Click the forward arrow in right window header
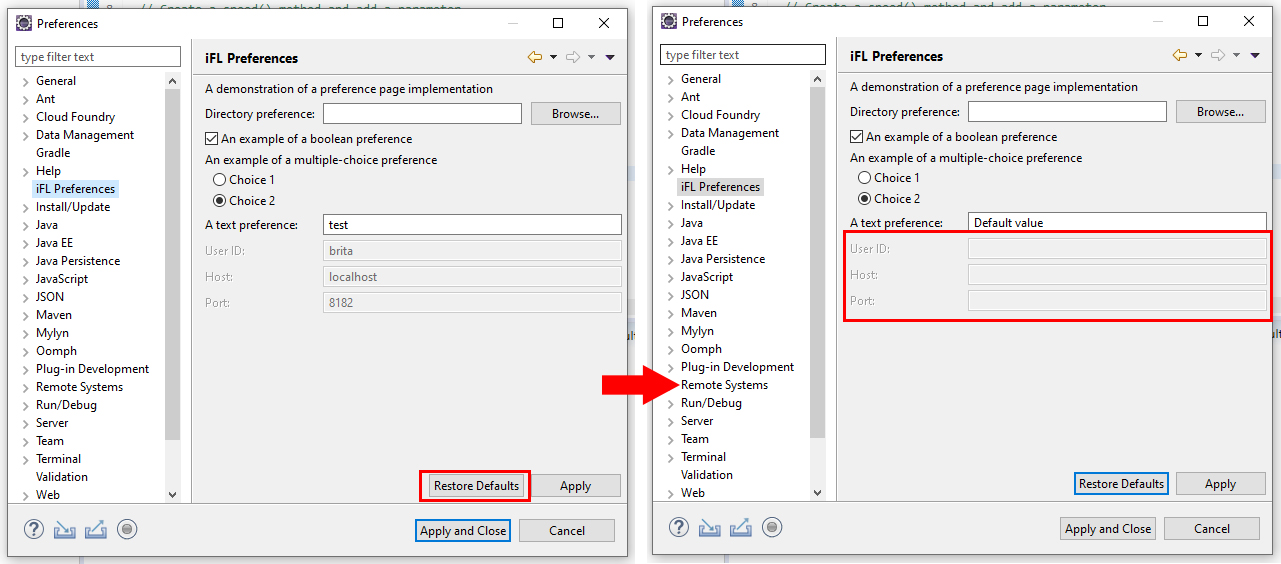 1218,56
